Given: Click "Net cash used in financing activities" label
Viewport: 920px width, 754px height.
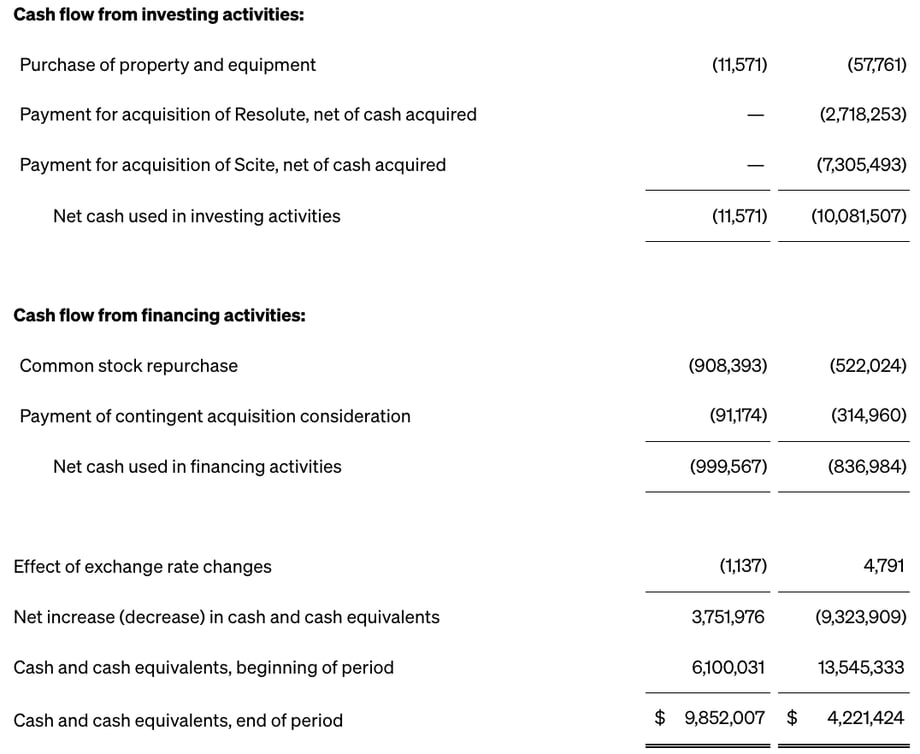Looking at the screenshot, I should [197, 467].
